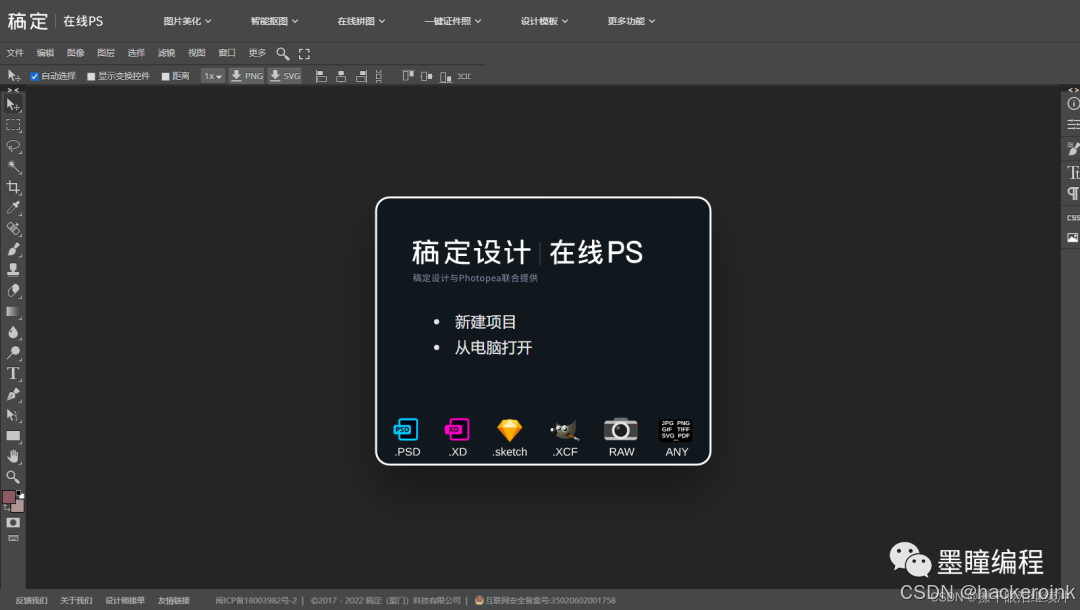Viewport: 1080px width, 610px height.
Task: Expand the 更多功能 dropdown menu
Action: point(631,21)
